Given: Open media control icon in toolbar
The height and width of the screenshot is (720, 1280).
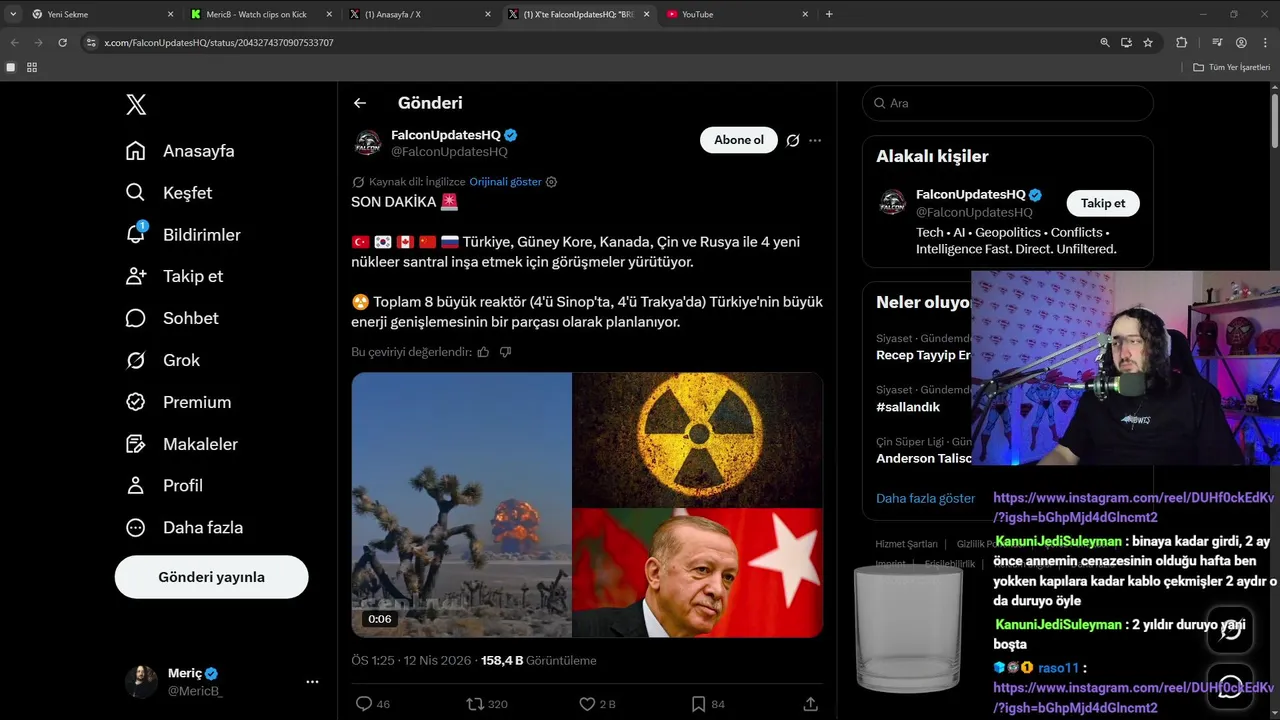Looking at the screenshot, I should (1217, 43).
